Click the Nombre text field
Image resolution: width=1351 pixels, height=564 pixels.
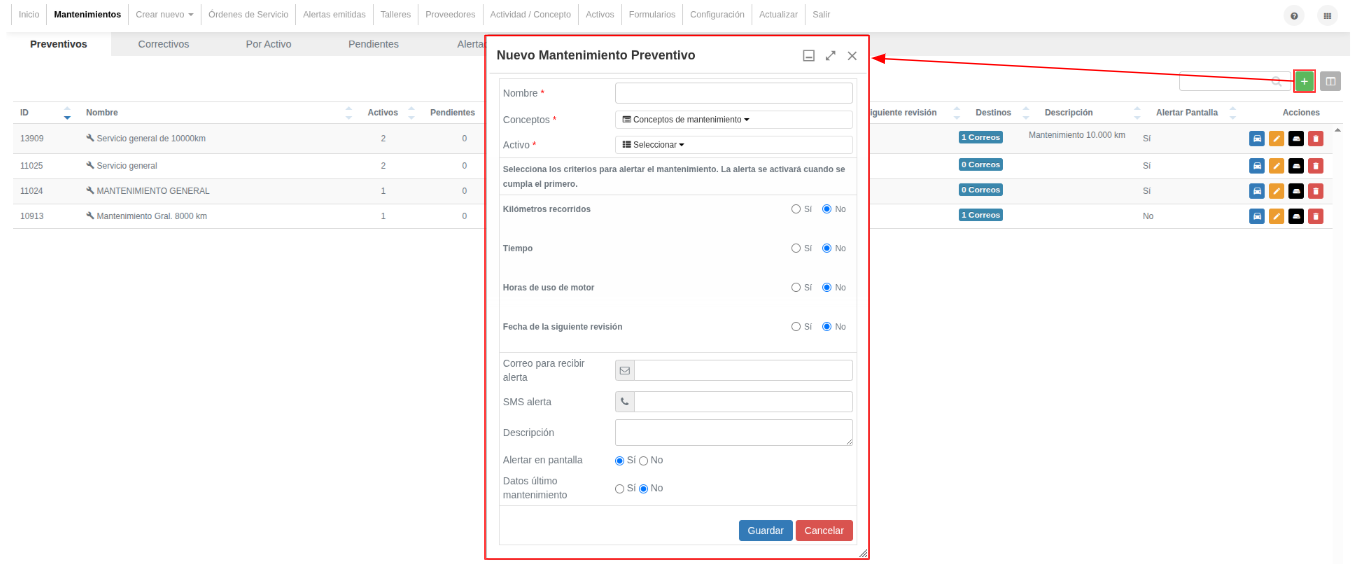[734, 93]
